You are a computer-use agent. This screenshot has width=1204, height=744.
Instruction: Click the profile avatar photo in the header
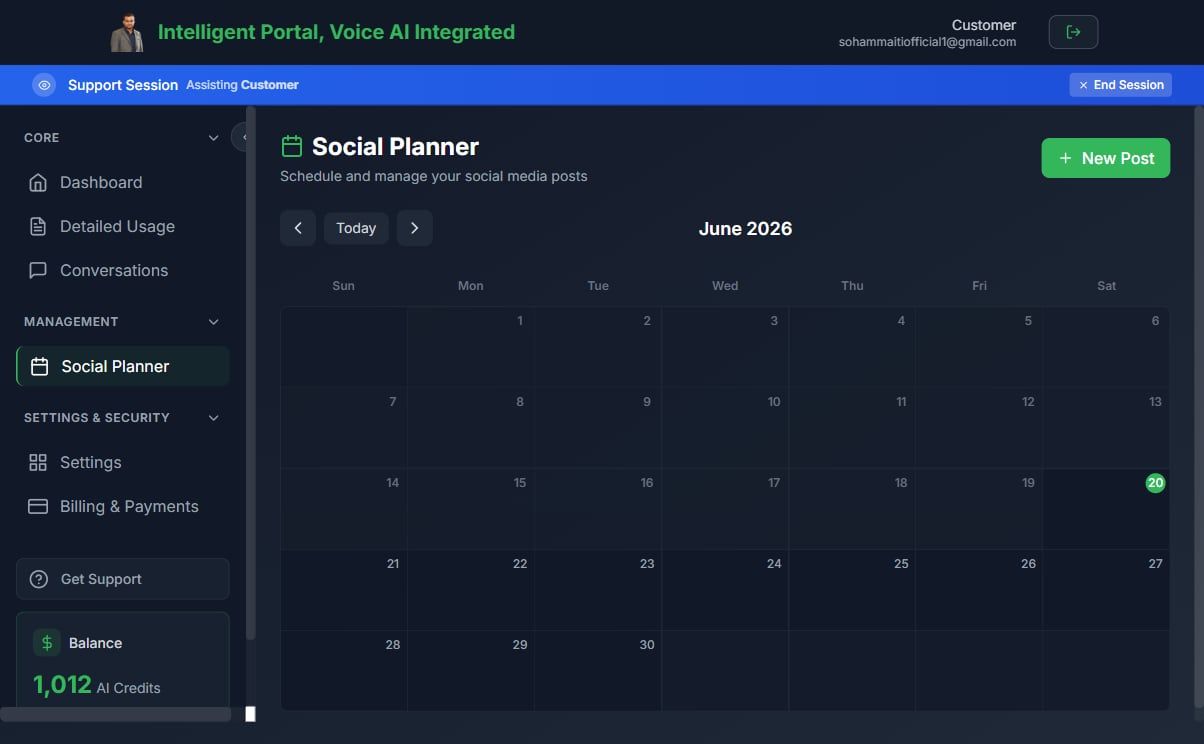[127, 32]
